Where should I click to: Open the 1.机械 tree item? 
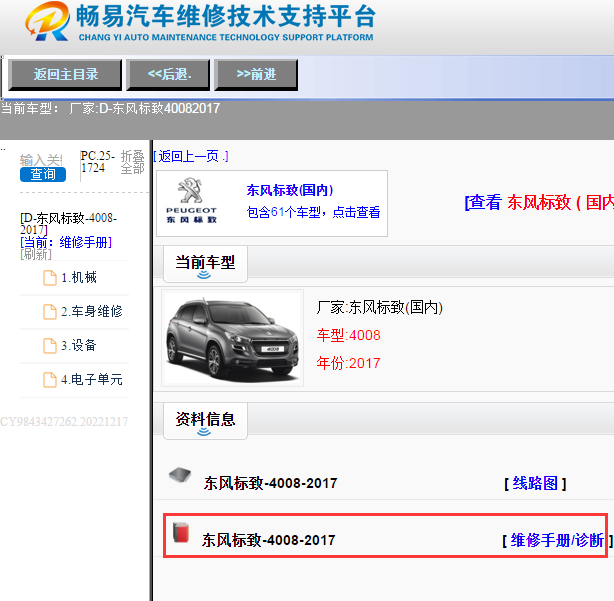pos(79,278)
